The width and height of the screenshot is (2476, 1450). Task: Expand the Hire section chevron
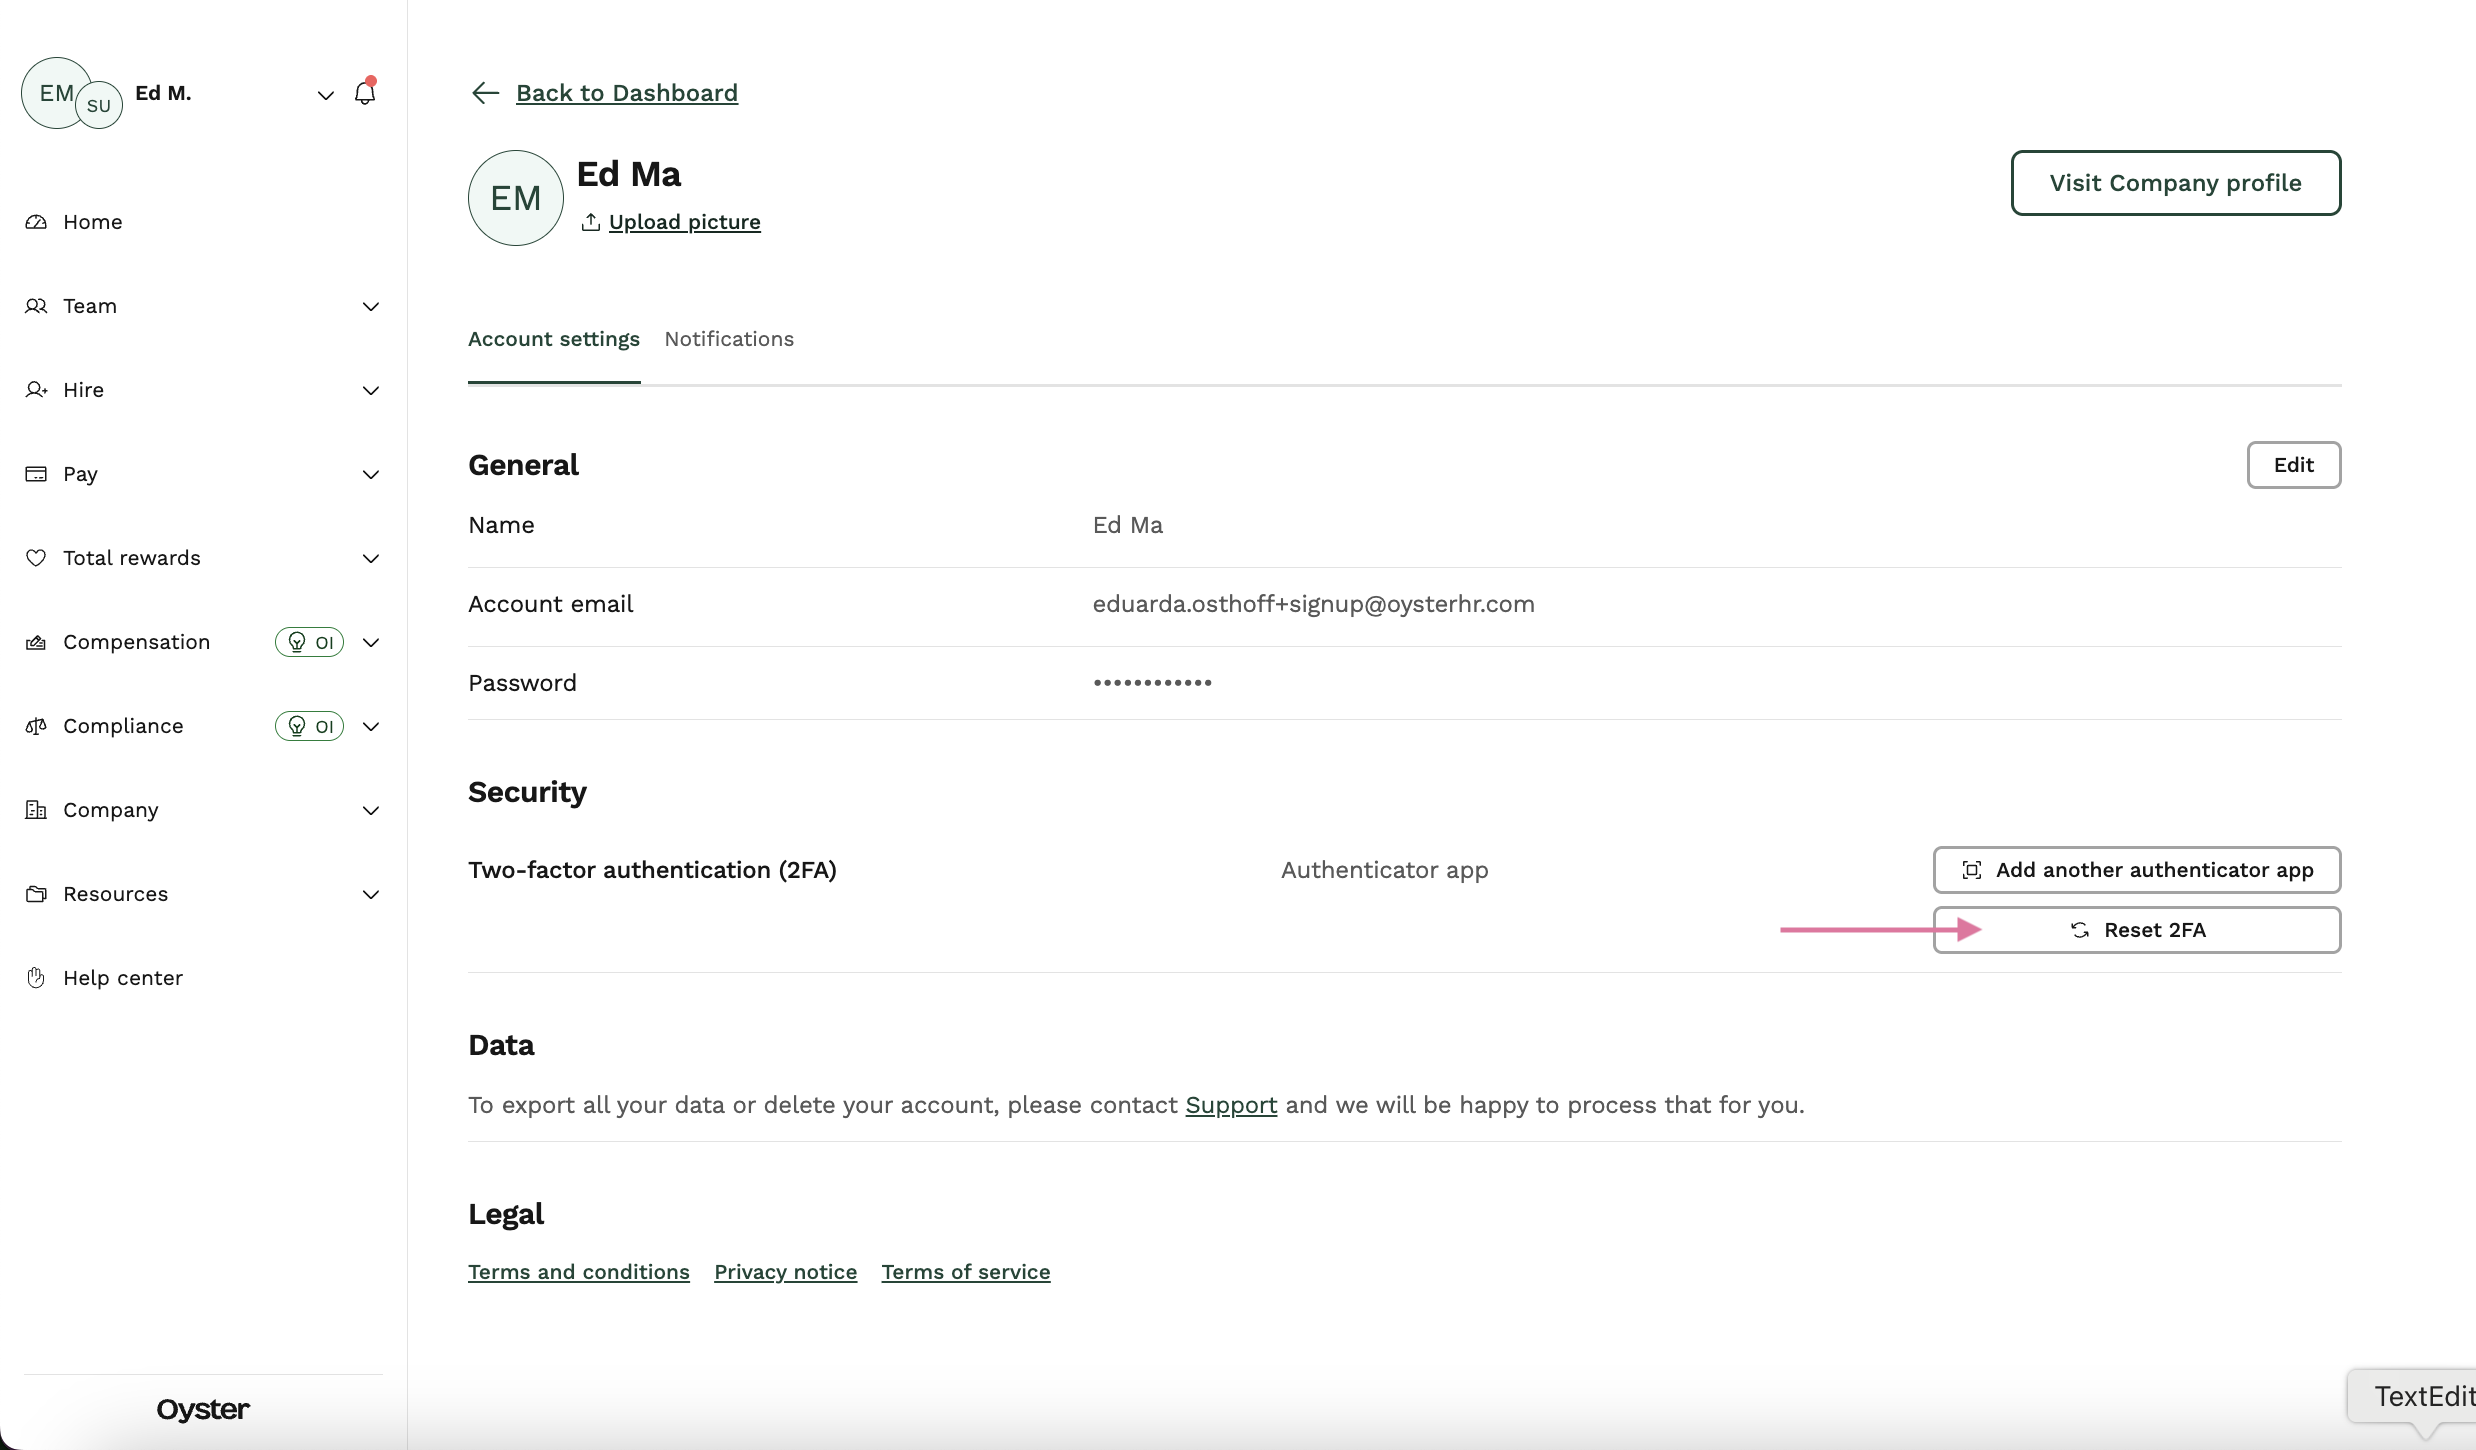tap(371, 390)
